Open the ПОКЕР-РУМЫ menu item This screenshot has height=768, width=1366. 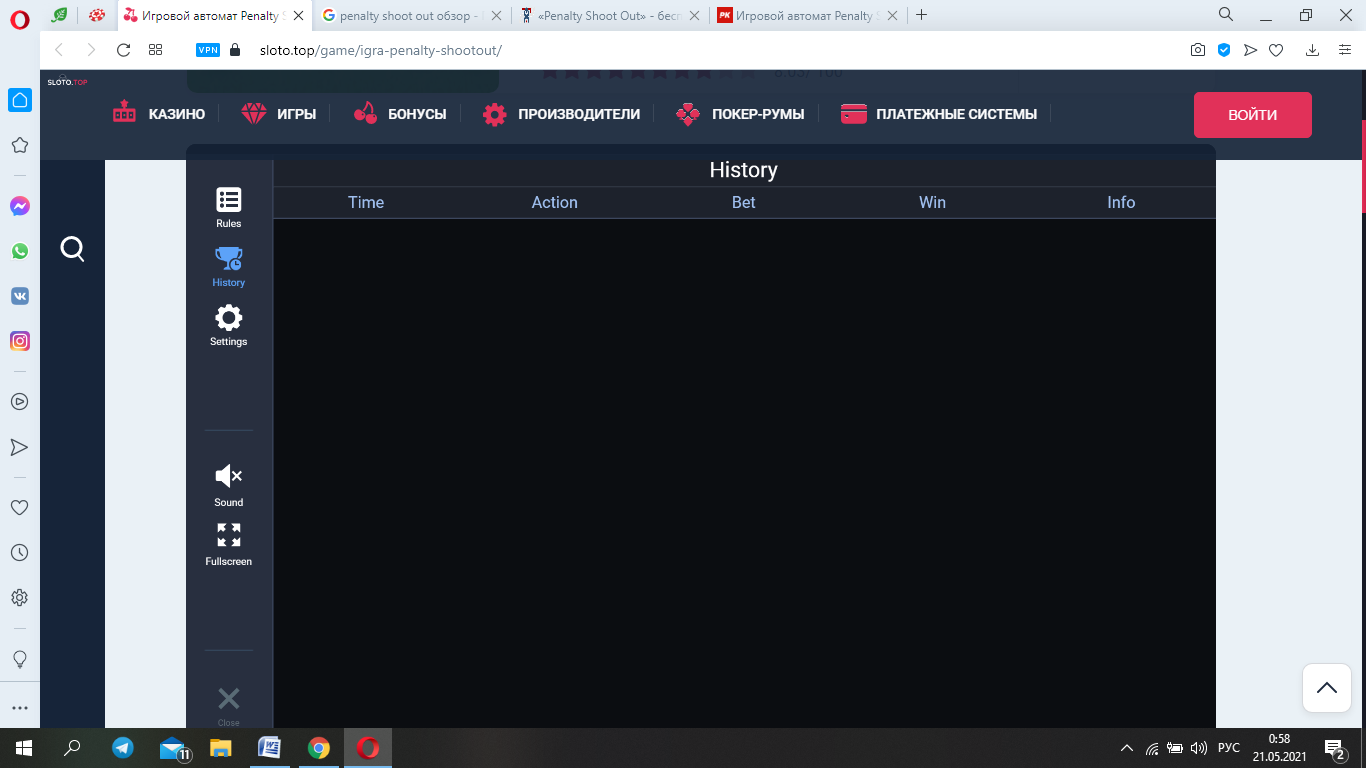click(740, 114)
